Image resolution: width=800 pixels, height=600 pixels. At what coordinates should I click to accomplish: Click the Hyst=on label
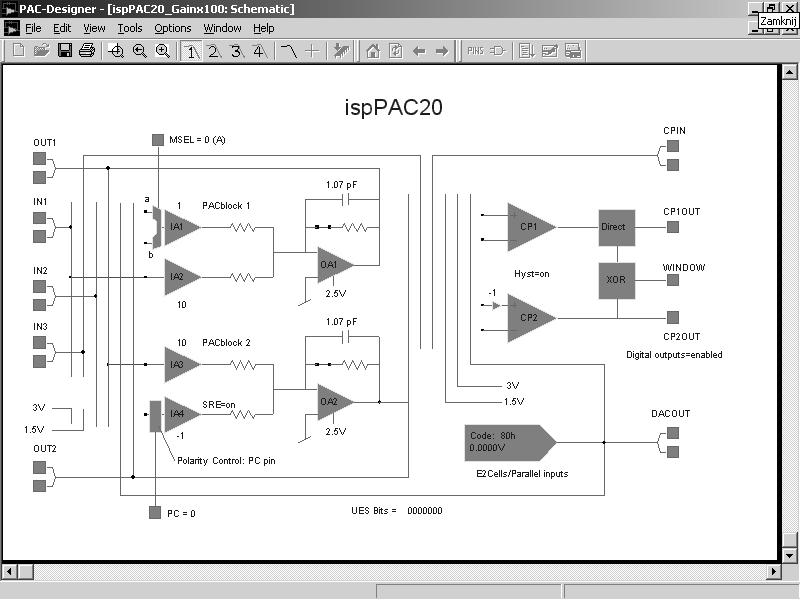click(532, 274)
